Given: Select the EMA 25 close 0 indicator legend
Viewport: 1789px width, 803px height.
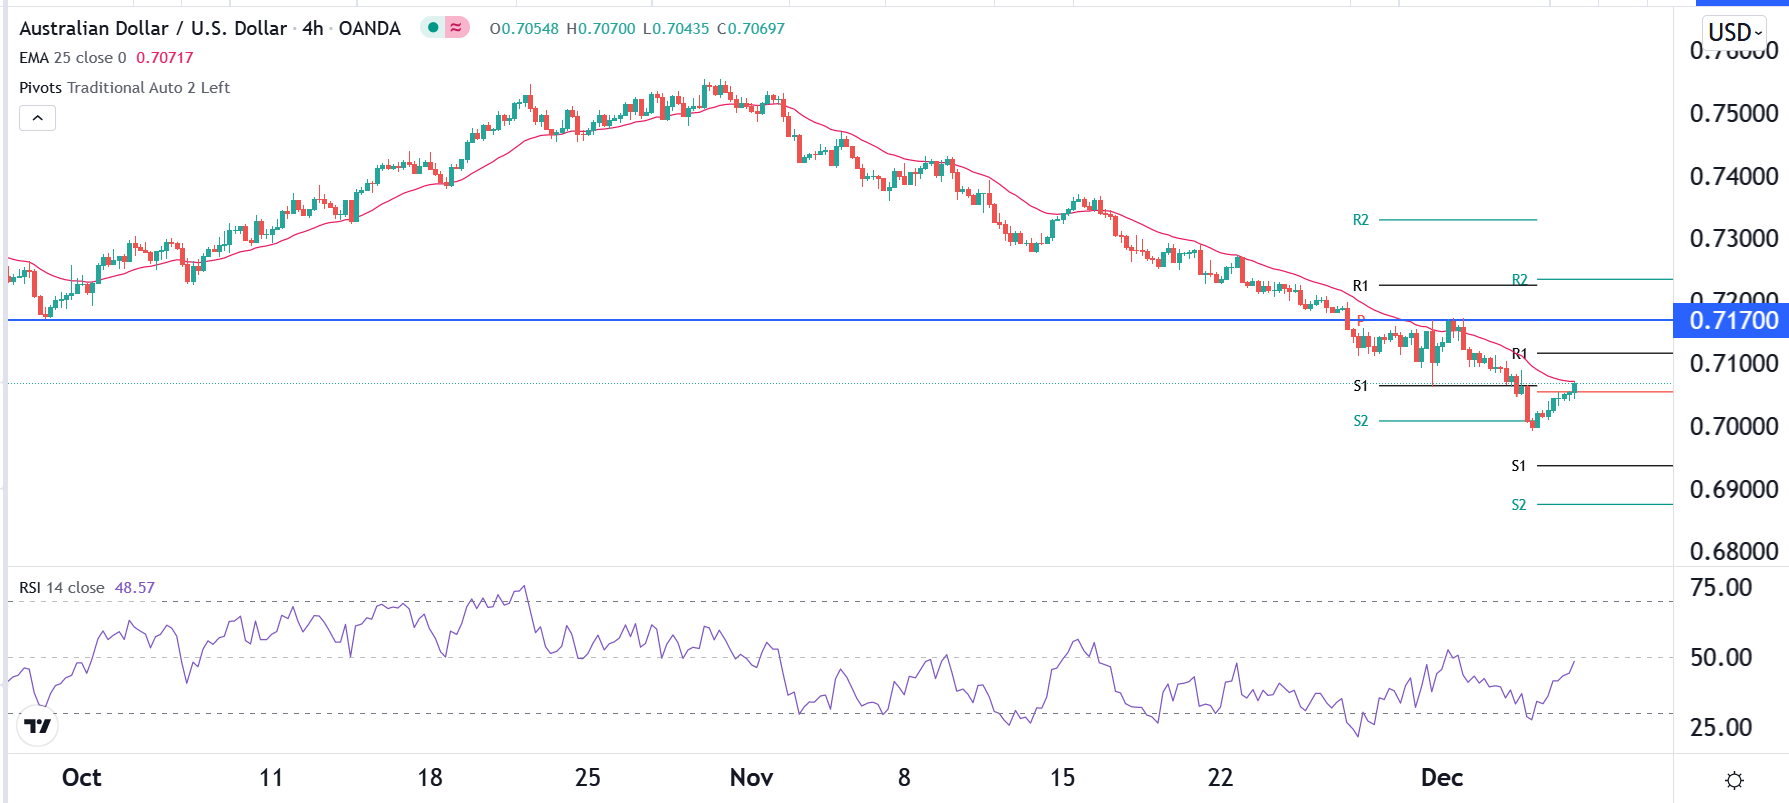Looking at the screenshot, I should tap(73, 58).
